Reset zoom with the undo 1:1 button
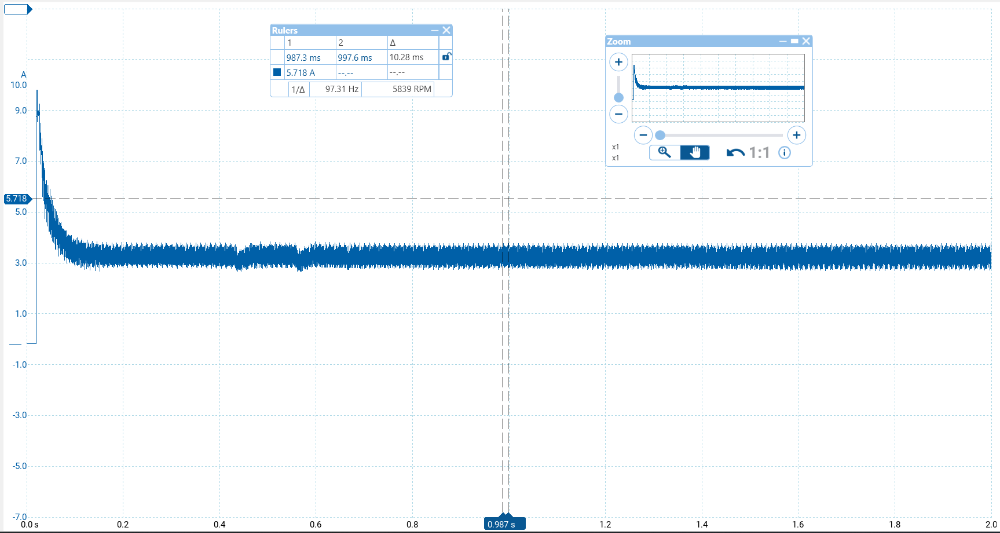1000x533 pixels. (748, 153)
